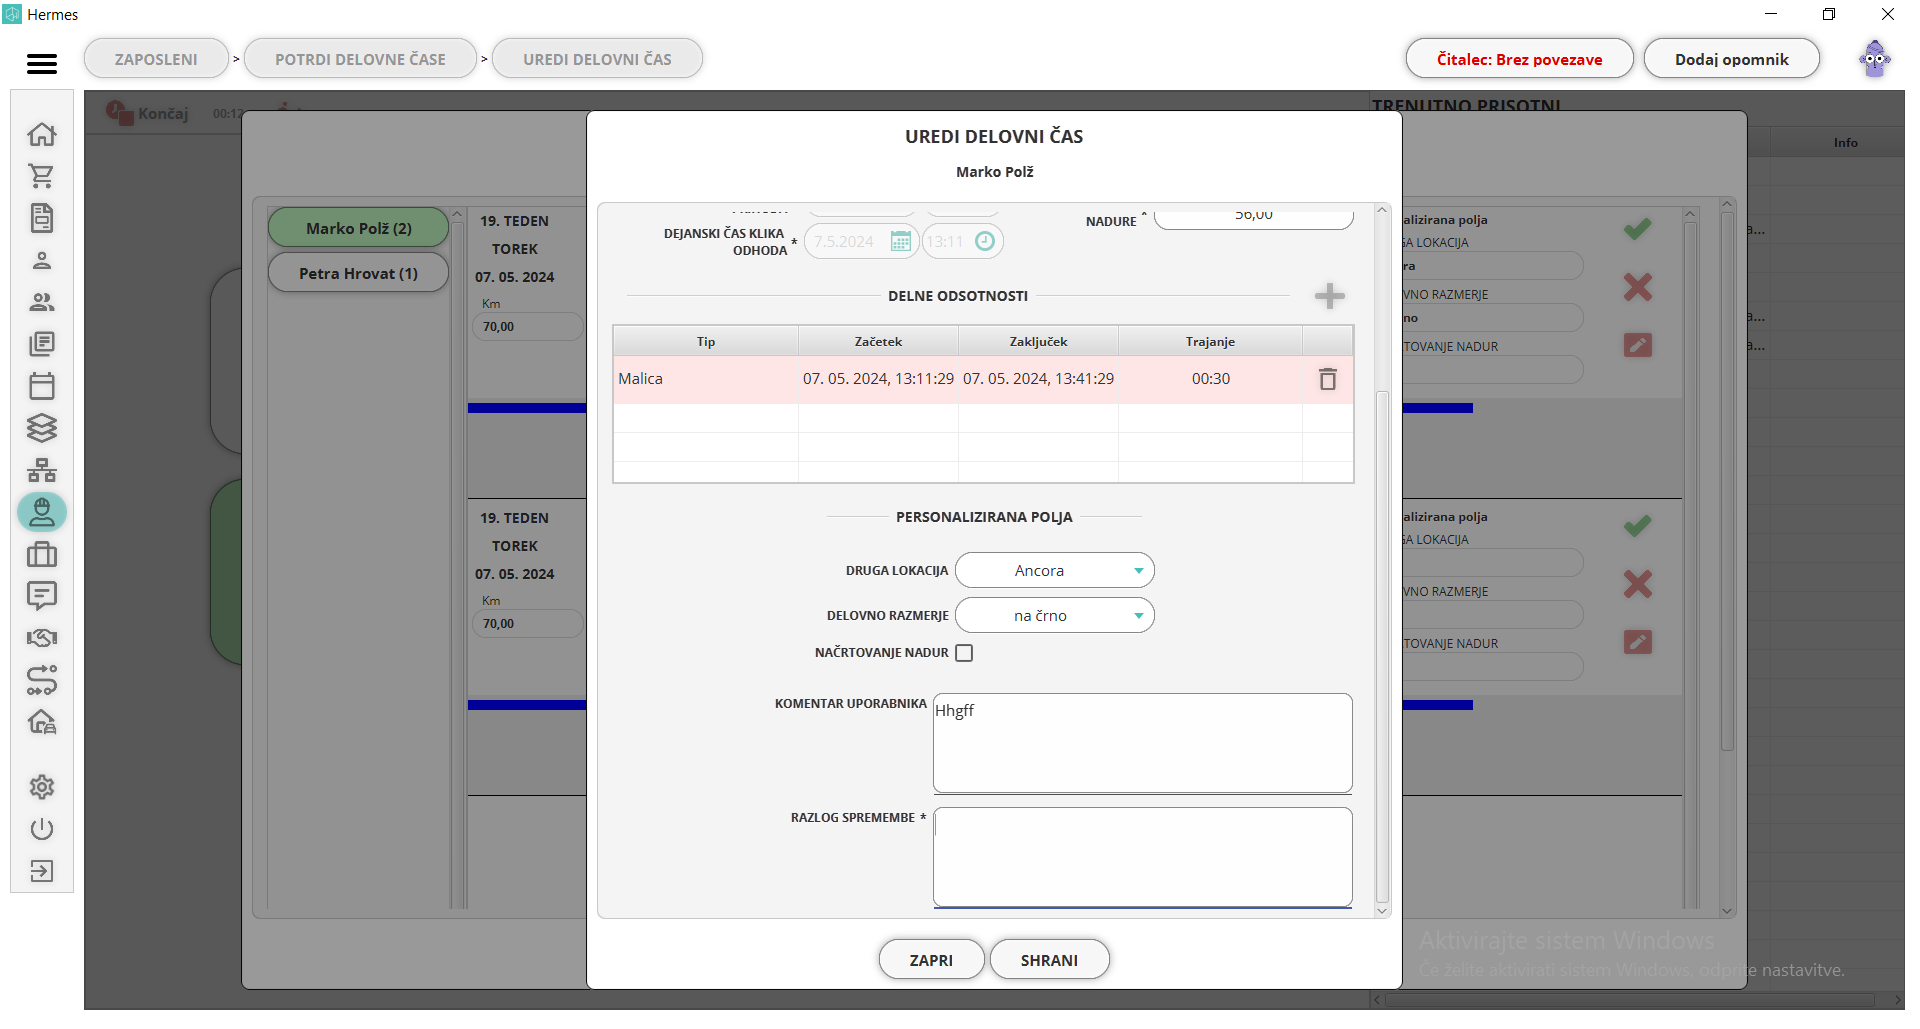1920x1029 pixels.
Task: Open the documents sidebar icon
Action: click(42, 218)
